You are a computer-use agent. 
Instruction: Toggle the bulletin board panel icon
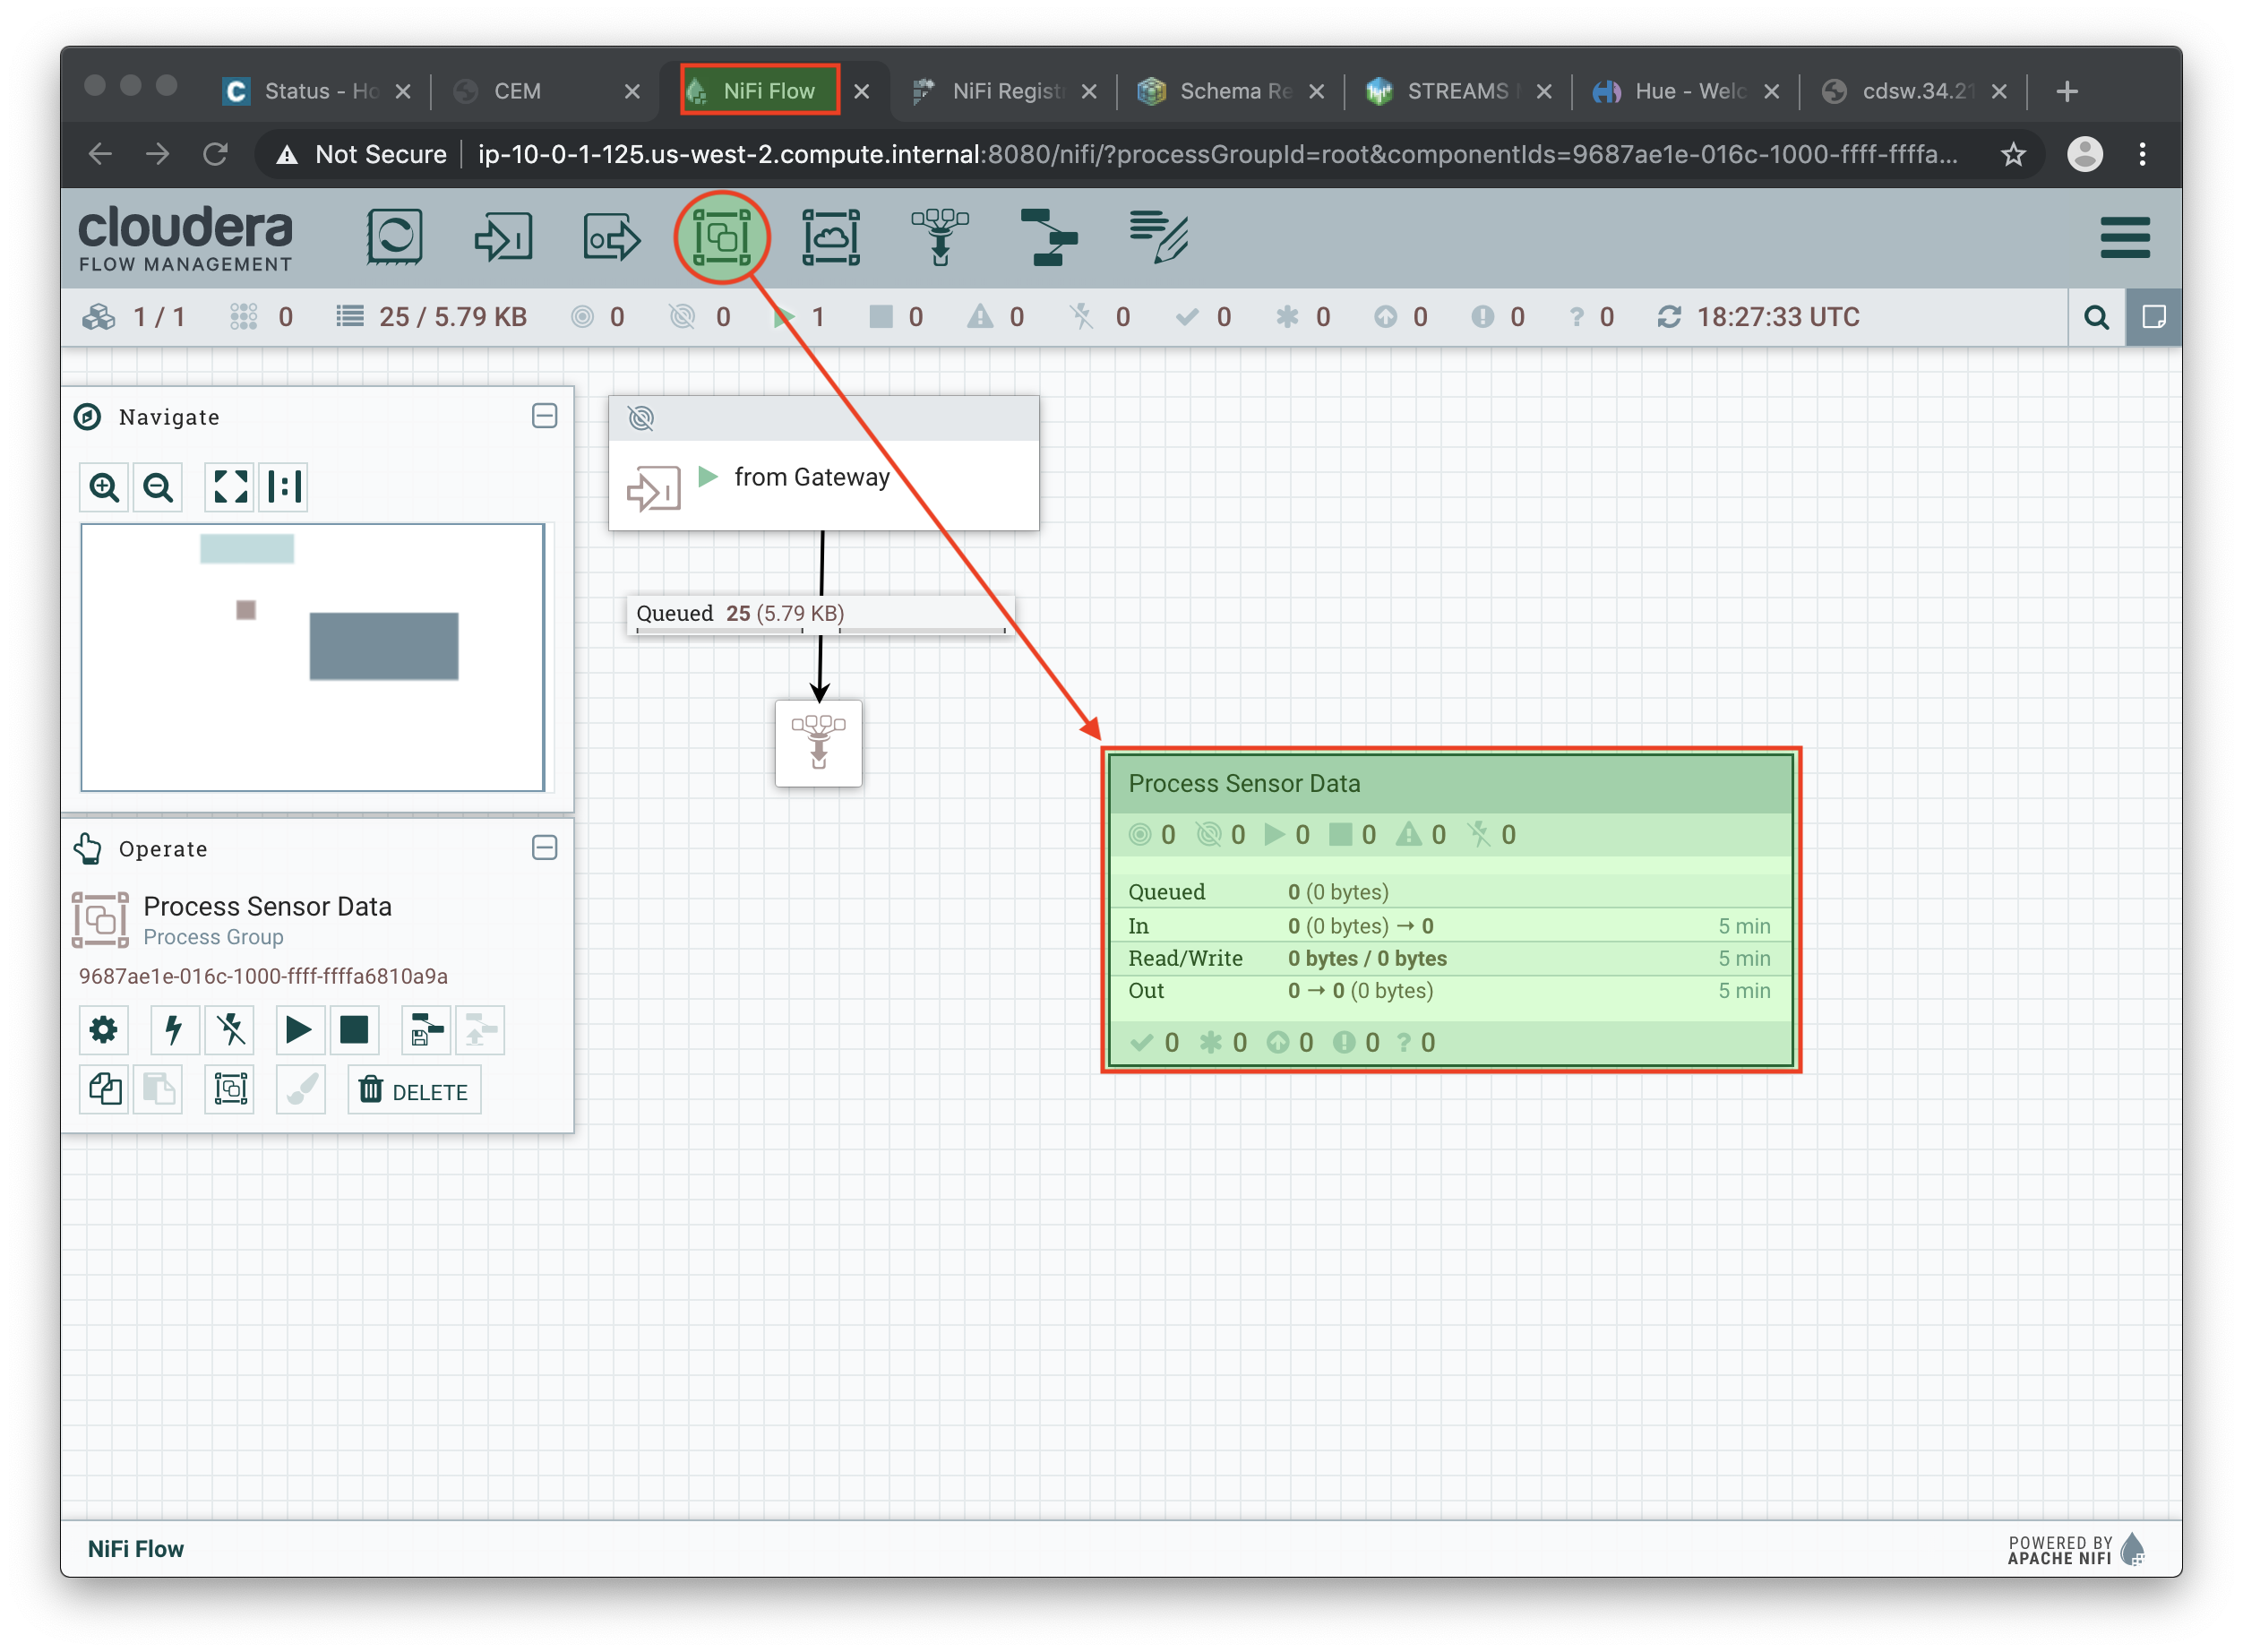pyautogui.click(x=2153, y=317)
